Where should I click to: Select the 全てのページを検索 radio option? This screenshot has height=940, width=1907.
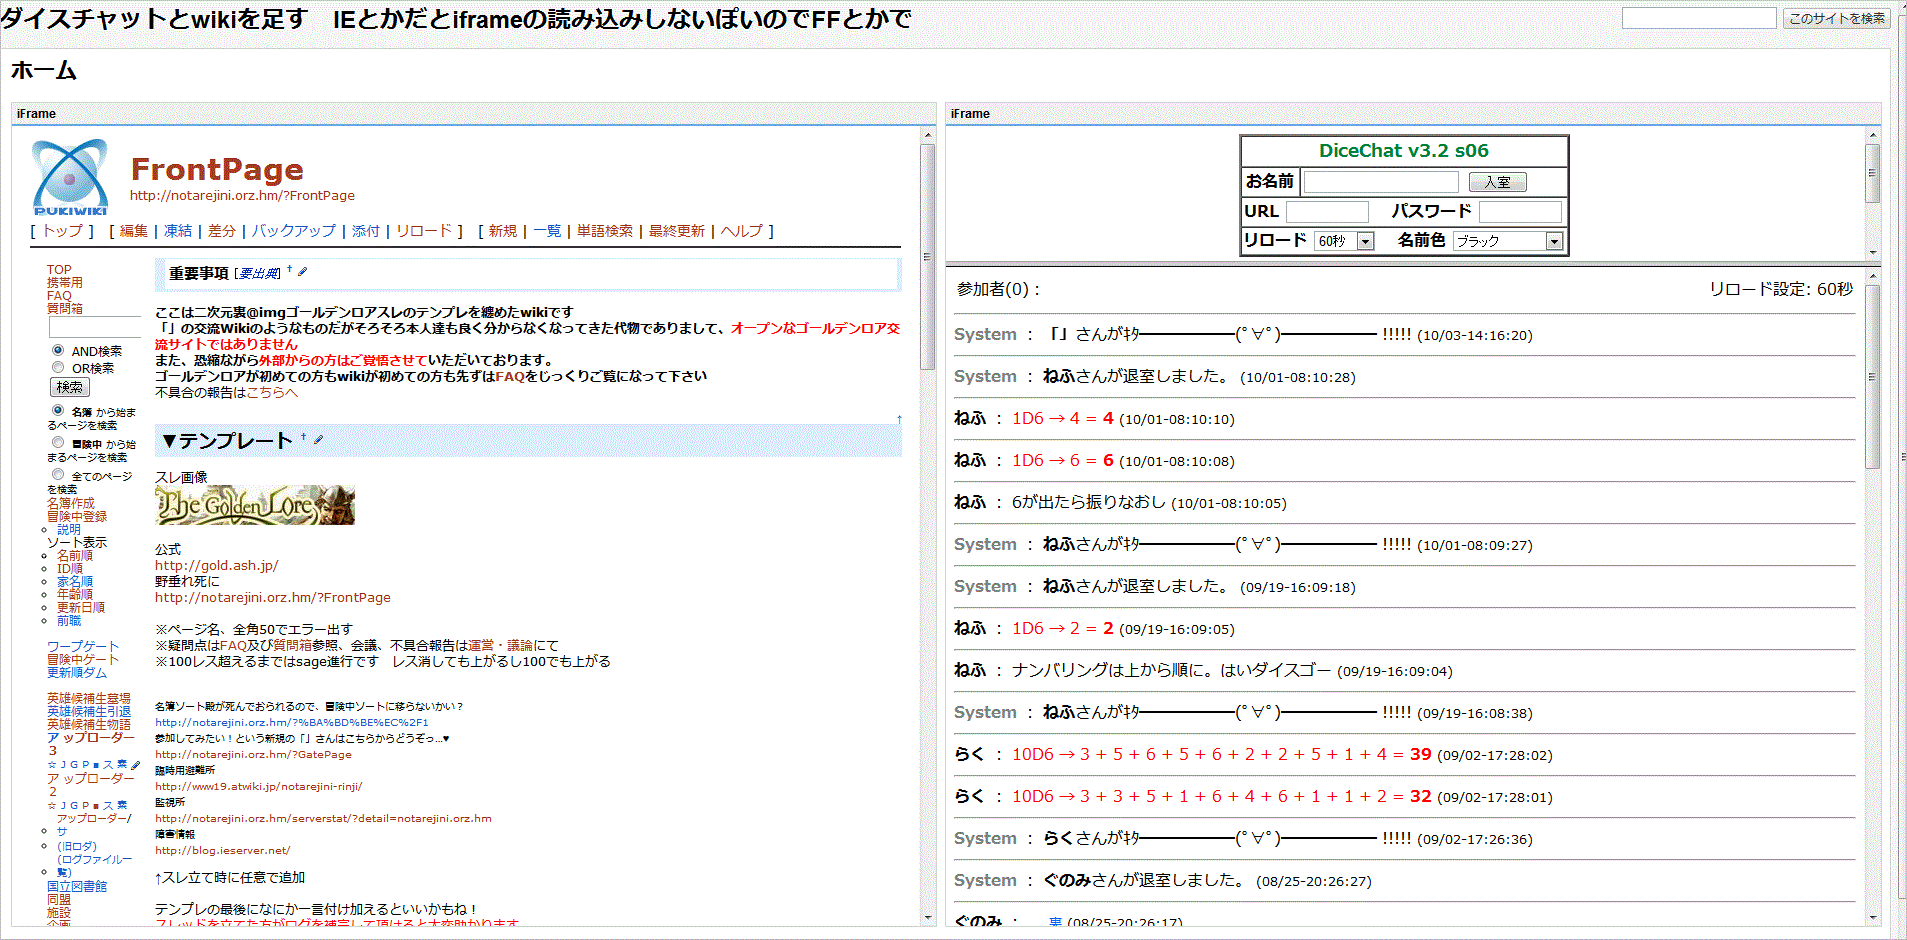58,474
